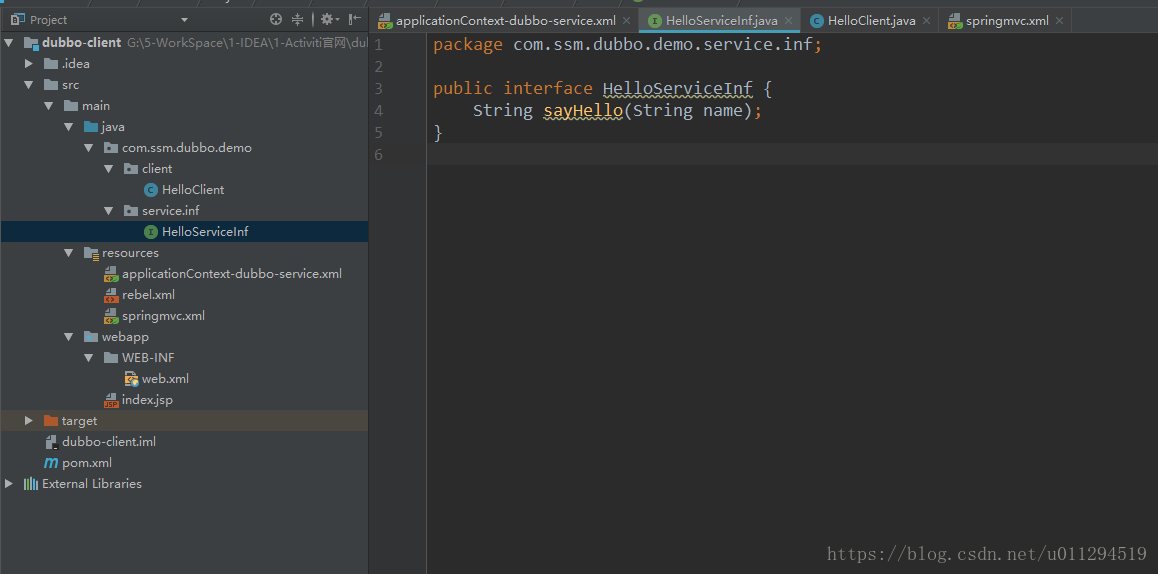Click the interface icon on HelloServiceInf.java tab
Viewport: 1158px width, 574px height.
pyautogui.click(x=654, y=21)
